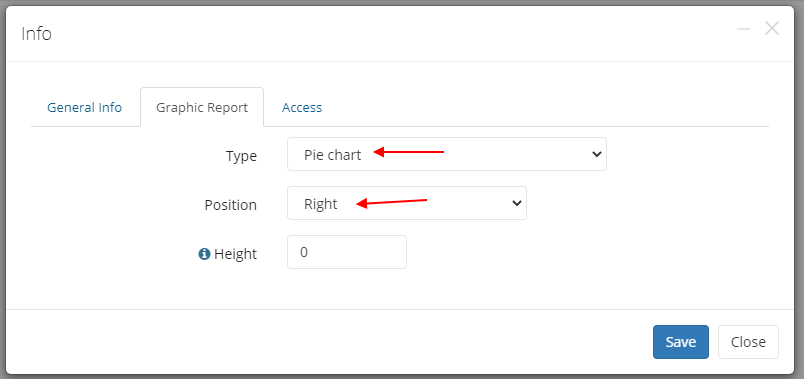Click the Height field label text
This screenshot has width=804, height=379.
click(235, 254)
